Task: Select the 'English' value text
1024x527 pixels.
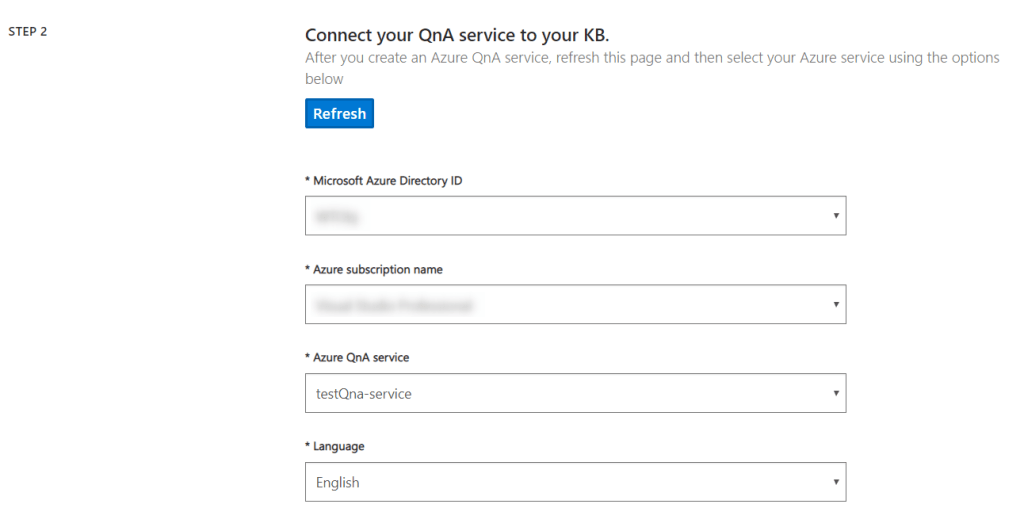Action: pos(337,482)
